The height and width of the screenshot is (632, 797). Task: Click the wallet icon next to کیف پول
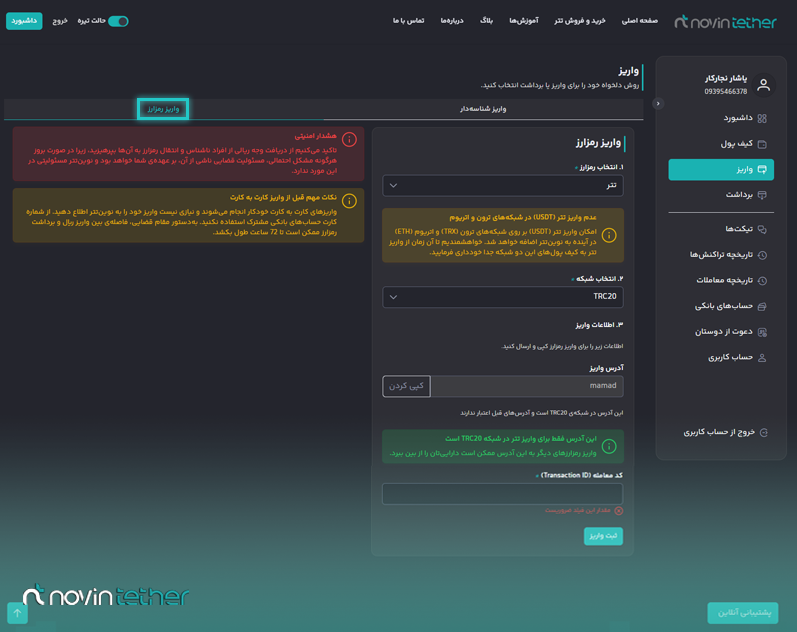[762, 144]
